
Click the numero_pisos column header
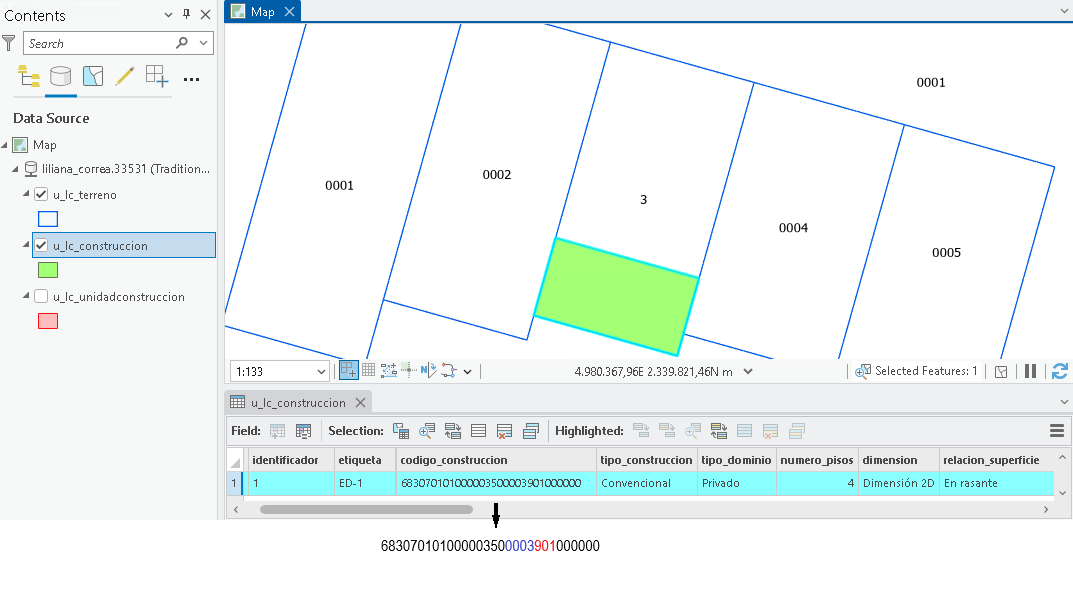pos(817,460)
